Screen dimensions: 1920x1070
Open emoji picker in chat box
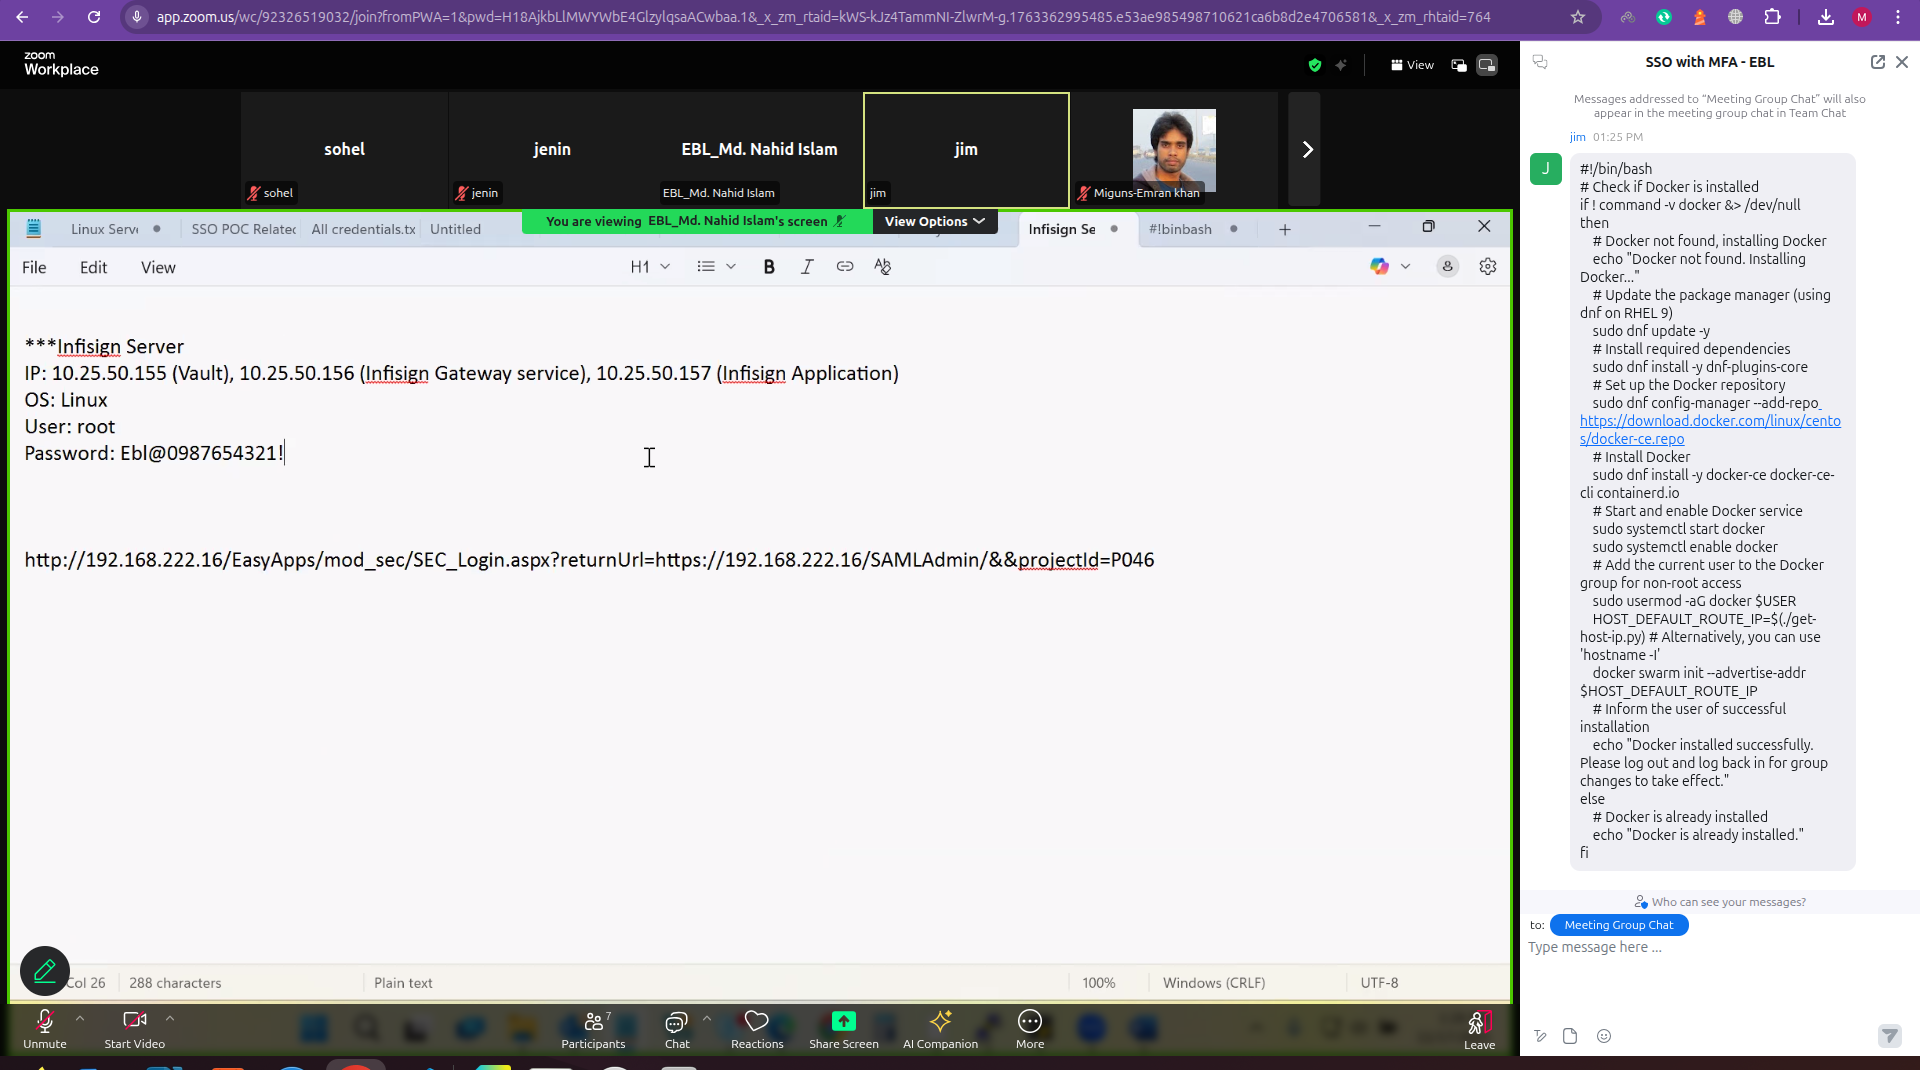coord(1604,1037)
